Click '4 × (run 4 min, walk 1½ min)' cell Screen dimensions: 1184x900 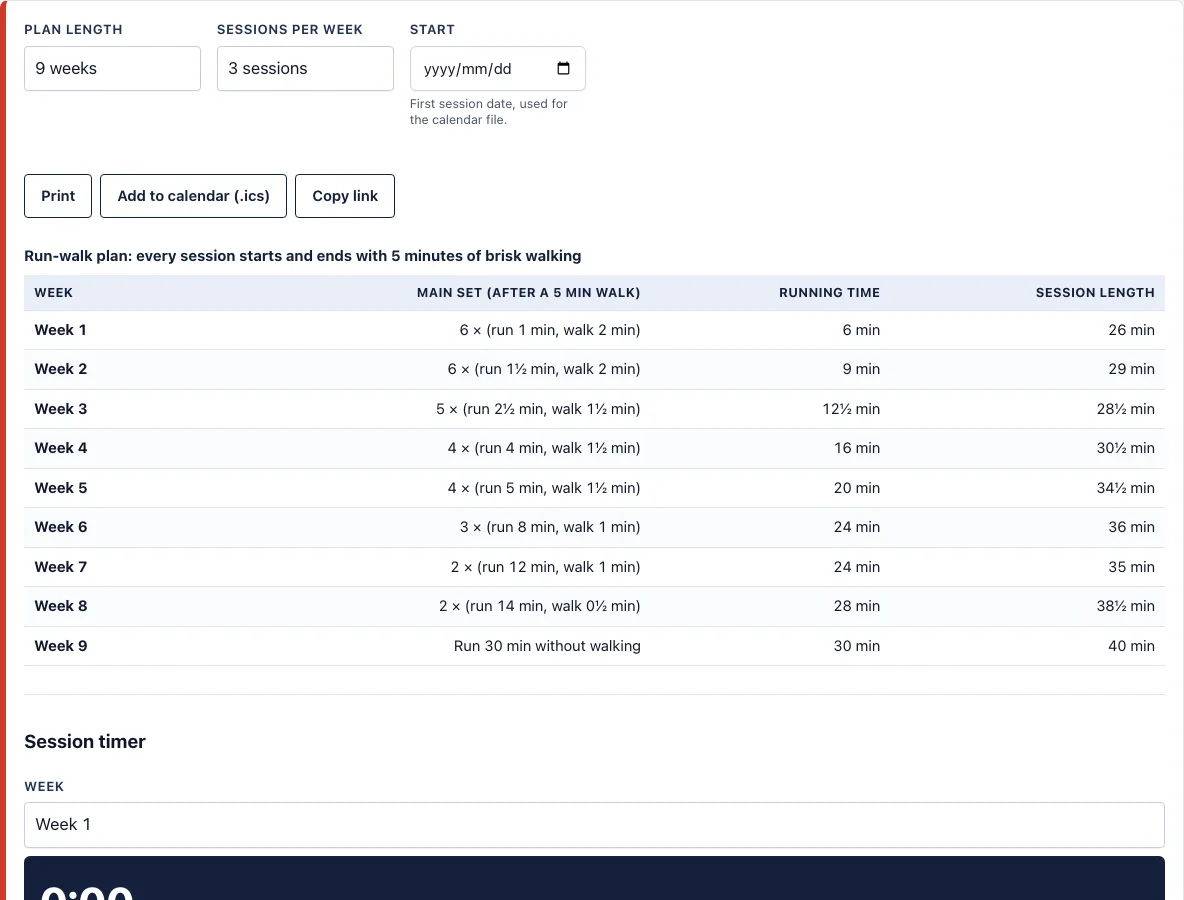click(544, 448)
